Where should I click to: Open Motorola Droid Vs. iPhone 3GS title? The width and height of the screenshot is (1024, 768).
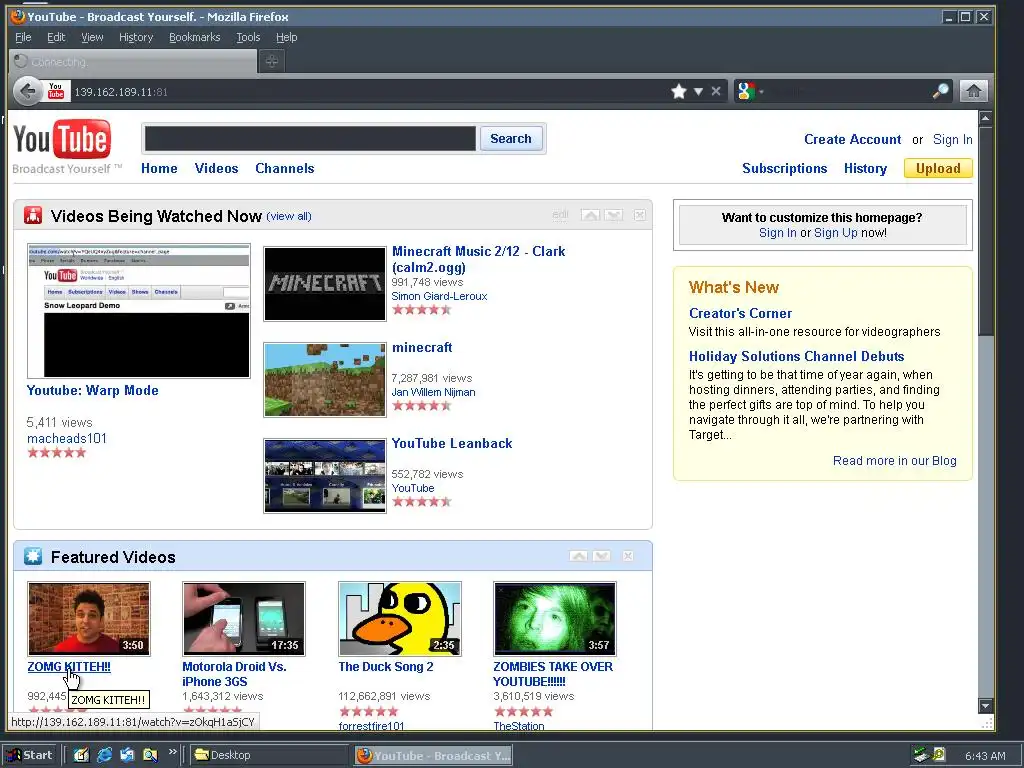point(234,674)
